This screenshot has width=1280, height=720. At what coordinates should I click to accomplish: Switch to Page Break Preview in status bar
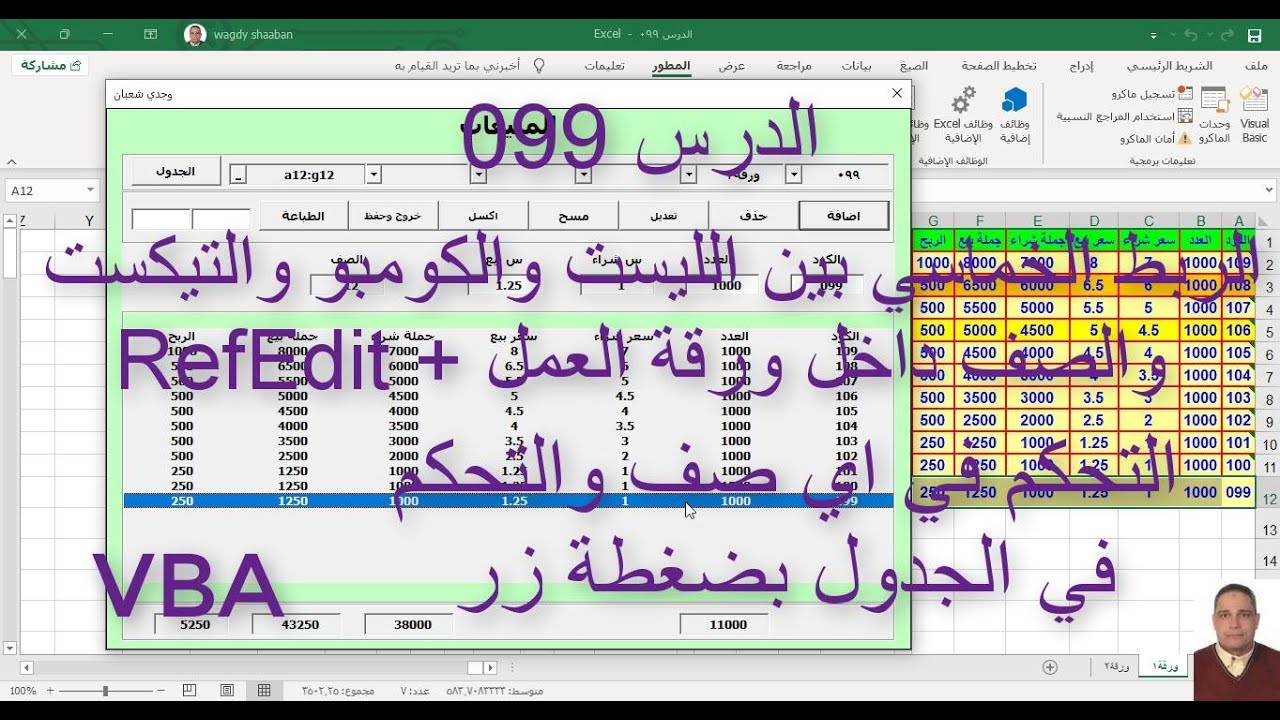(x=191, y=690)
